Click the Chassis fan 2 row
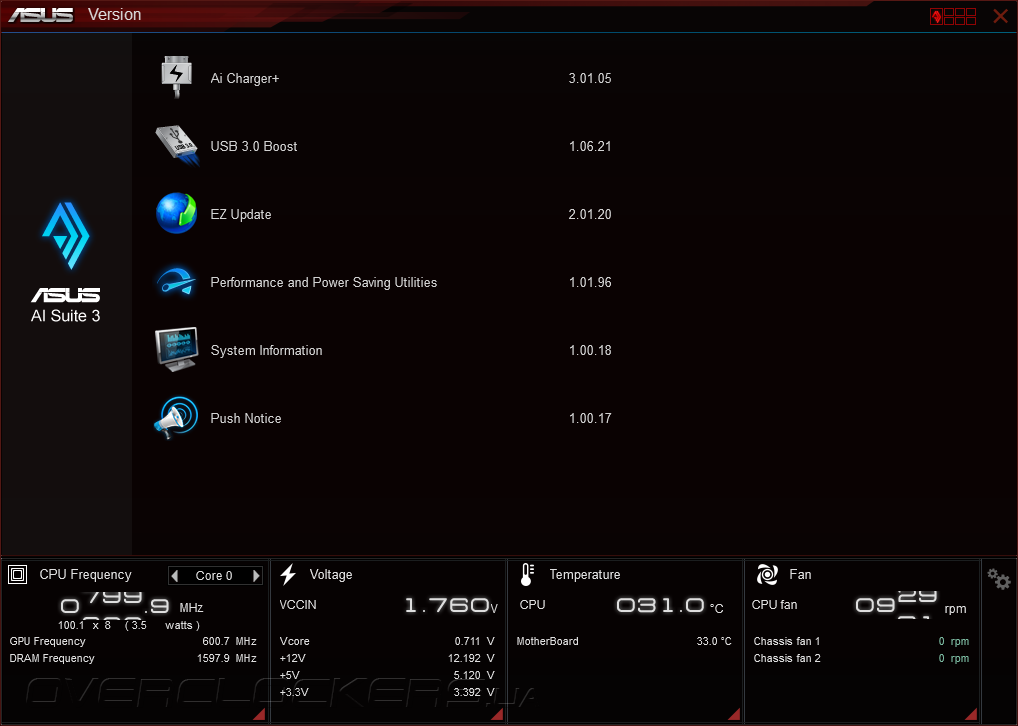 coord(861,658)
